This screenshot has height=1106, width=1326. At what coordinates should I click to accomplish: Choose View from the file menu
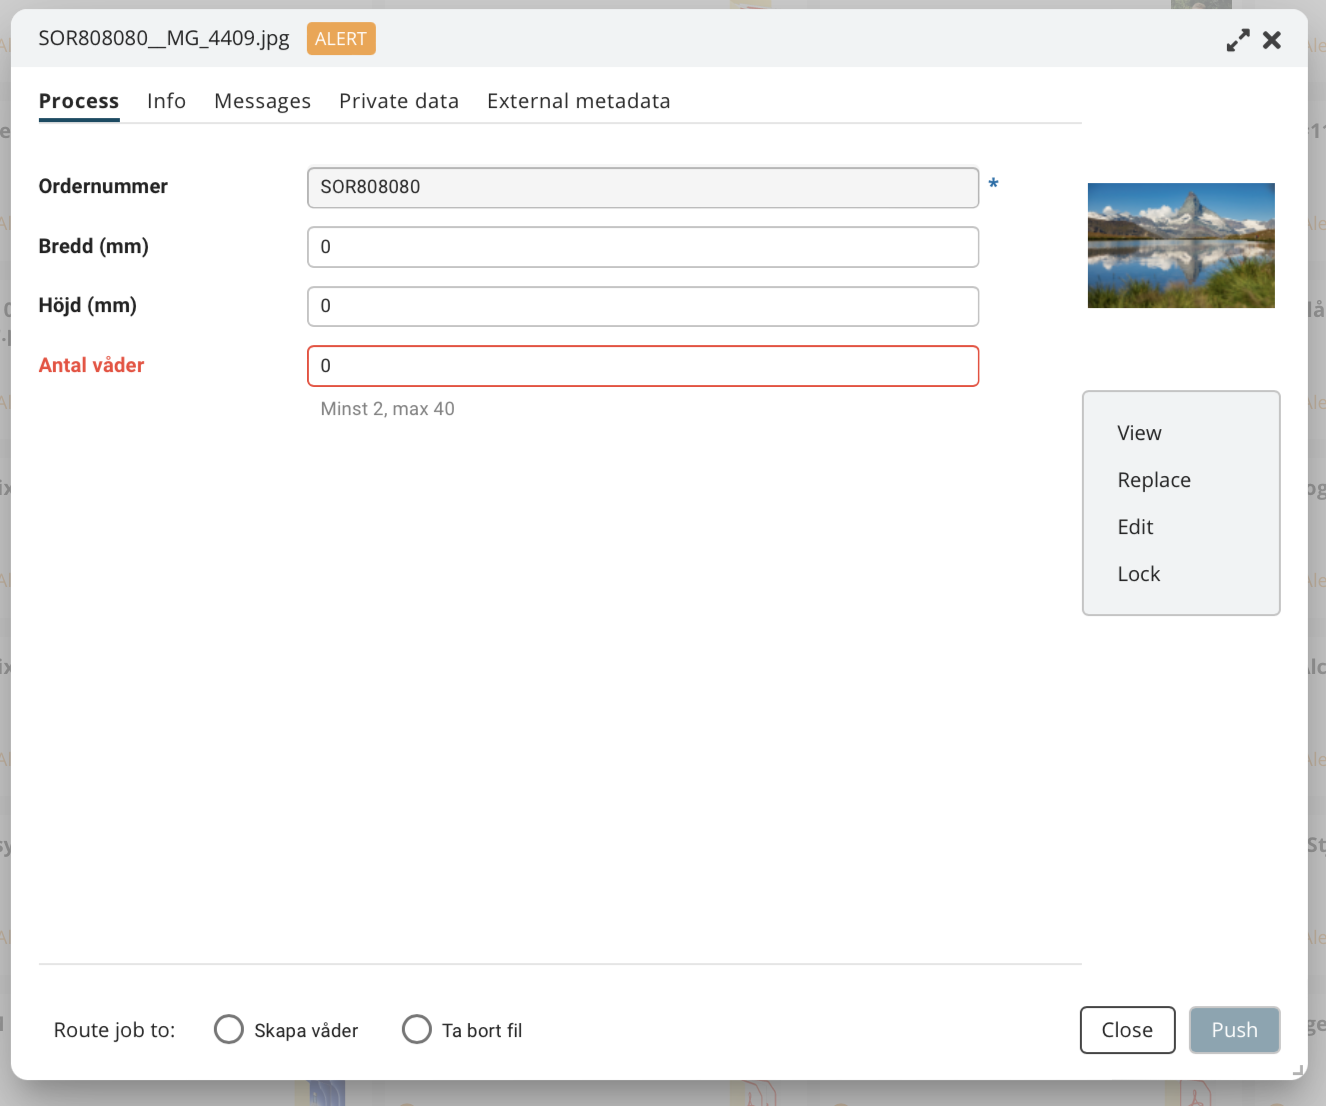pyautogui.click(x=1139, y=433)
